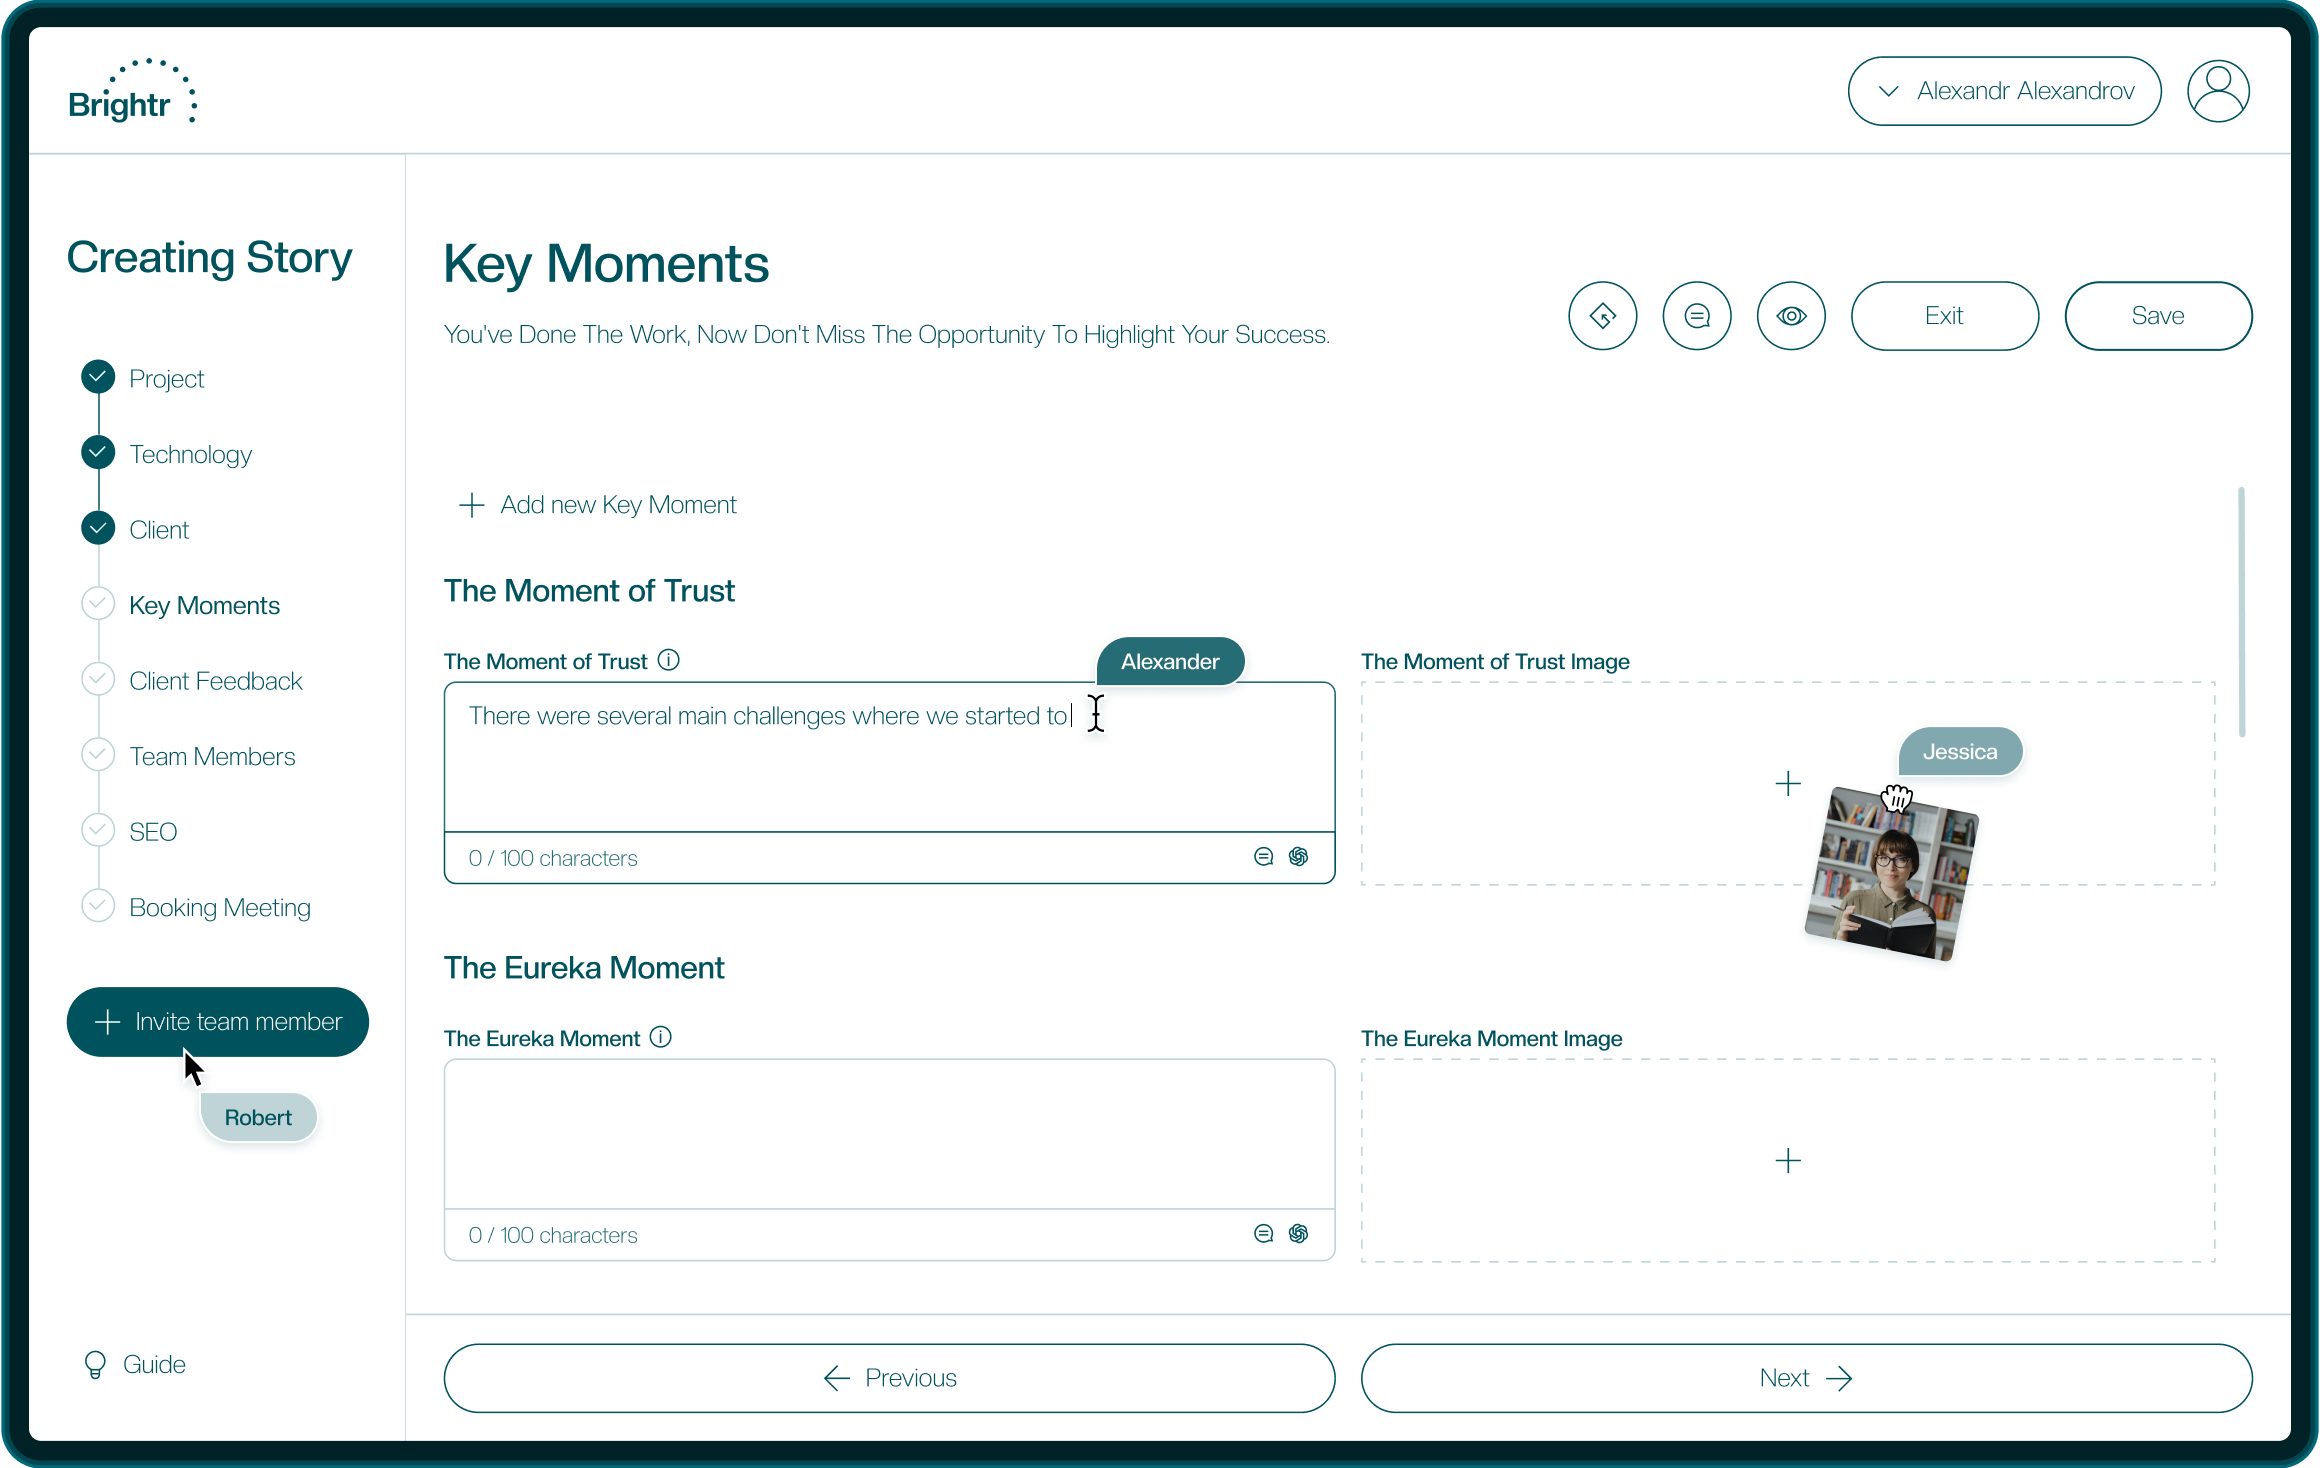This screenshot has width=2320, height=1468.
Task: Click the share icon button near Exit
Action: point(1602,316)
